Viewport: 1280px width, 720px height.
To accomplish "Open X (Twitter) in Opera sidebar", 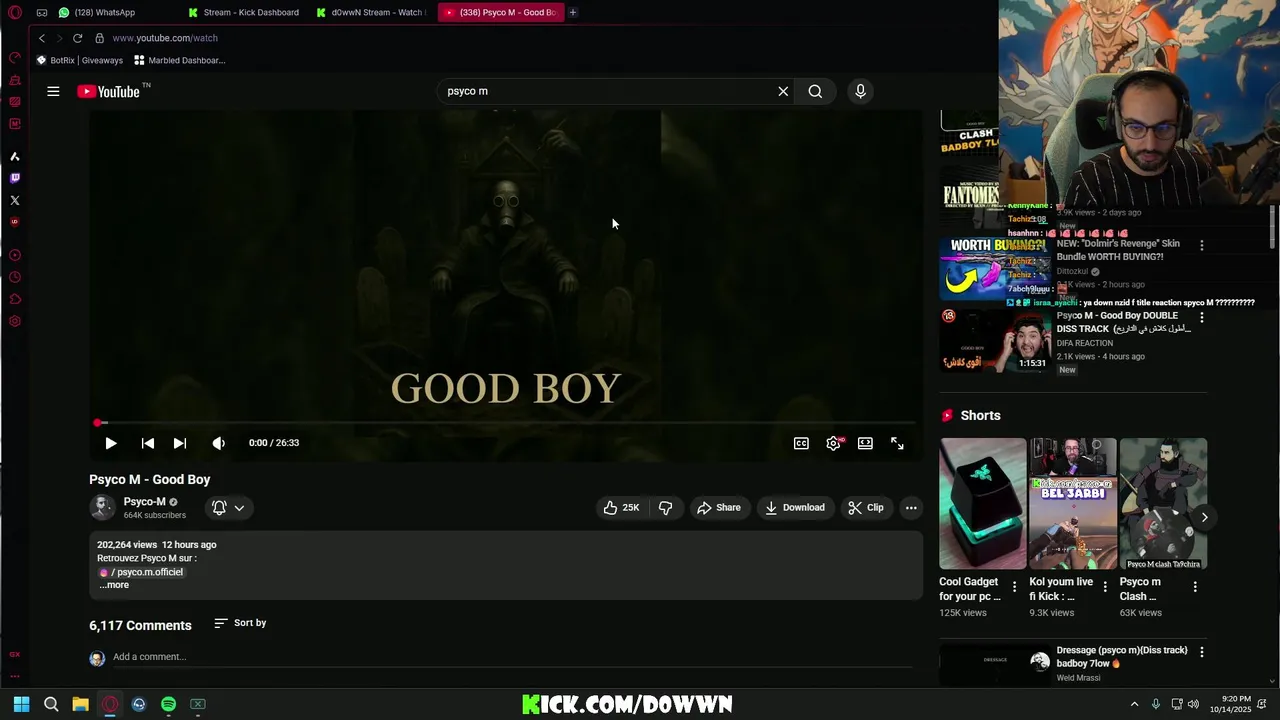I will point(14,200).
